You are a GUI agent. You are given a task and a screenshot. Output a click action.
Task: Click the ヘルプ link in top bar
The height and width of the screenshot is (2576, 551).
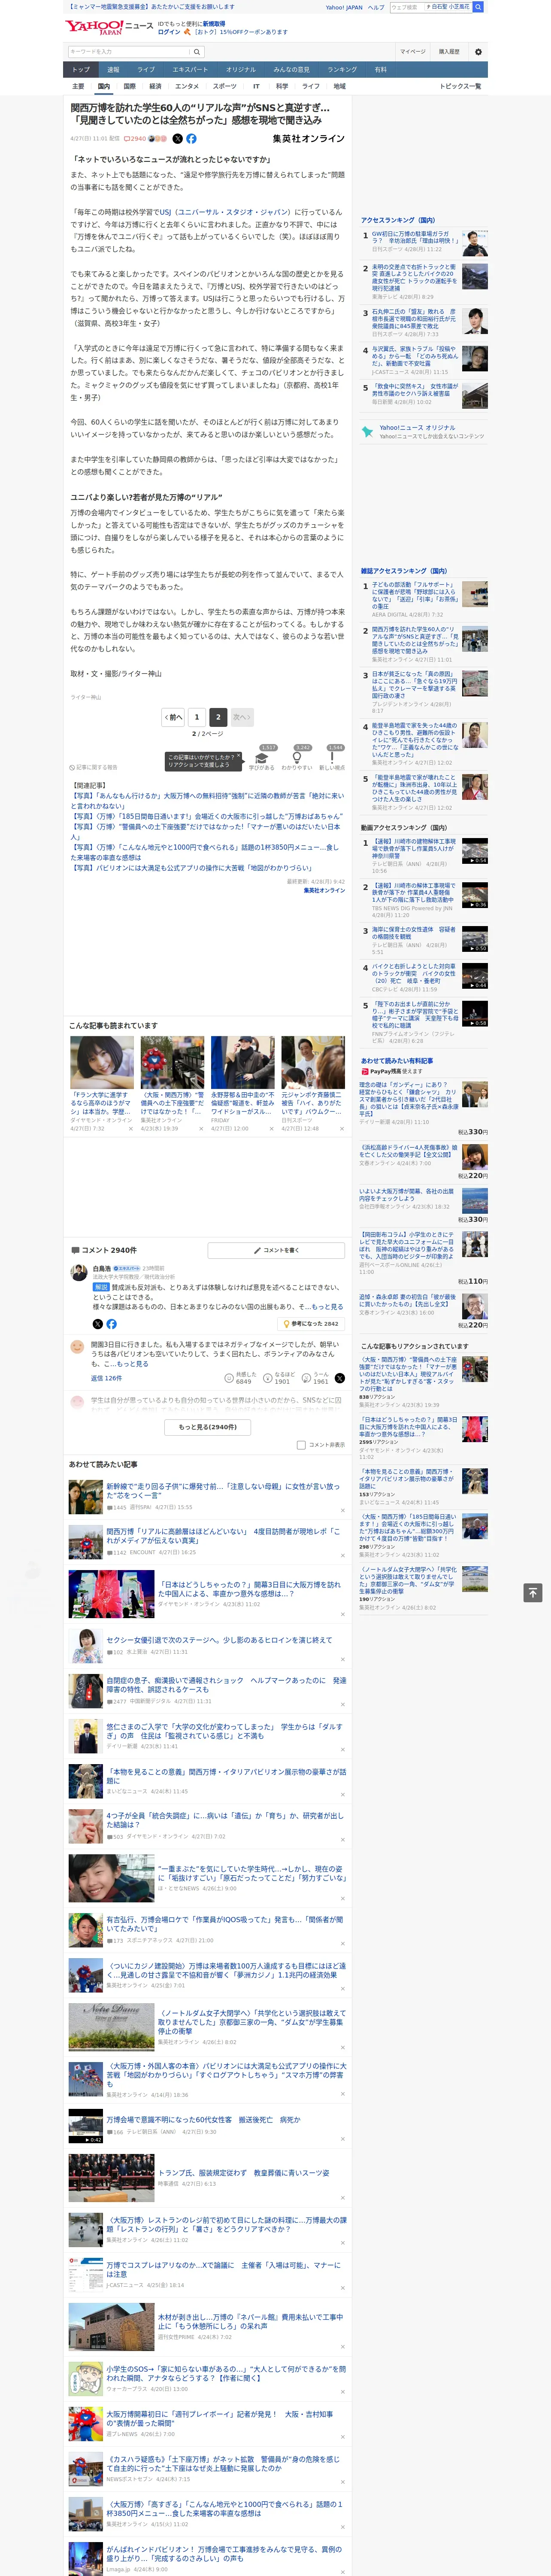375,7
